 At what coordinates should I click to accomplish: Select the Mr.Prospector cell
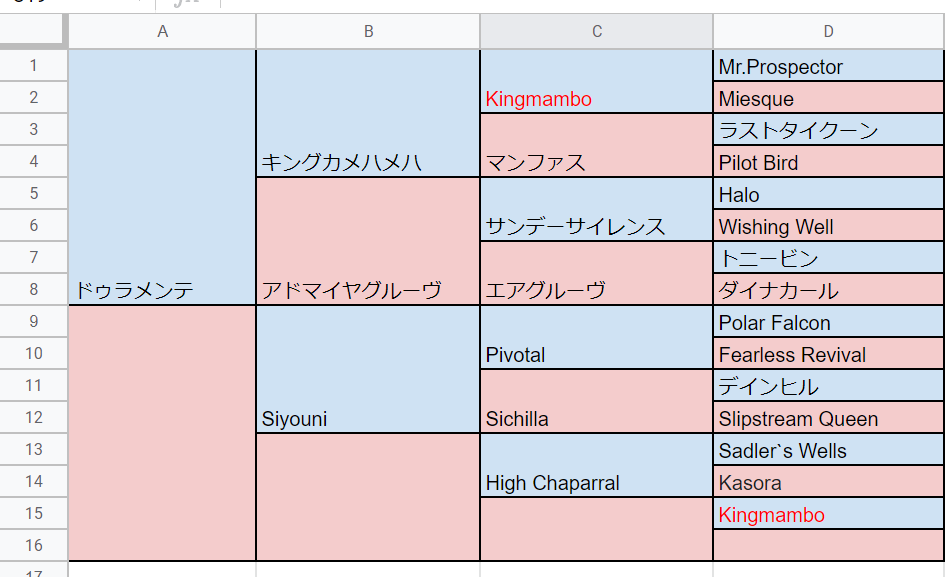point(828,67)
